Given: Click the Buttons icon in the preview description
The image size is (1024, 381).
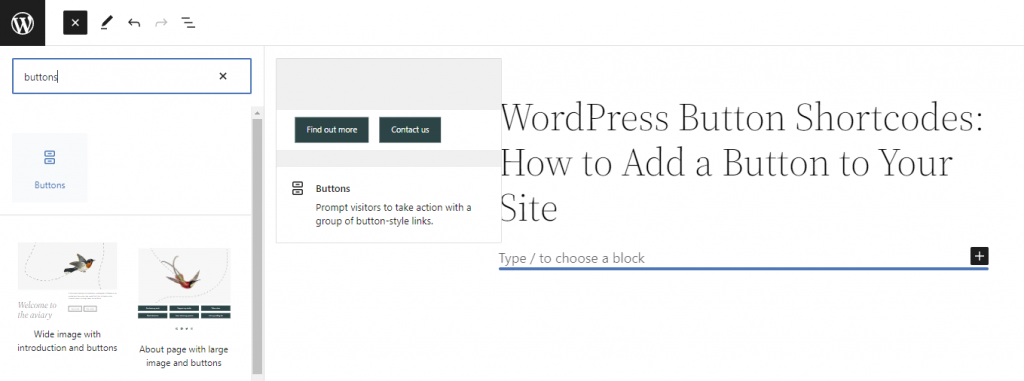Looking at the screenshot, I should click(298, 188).
